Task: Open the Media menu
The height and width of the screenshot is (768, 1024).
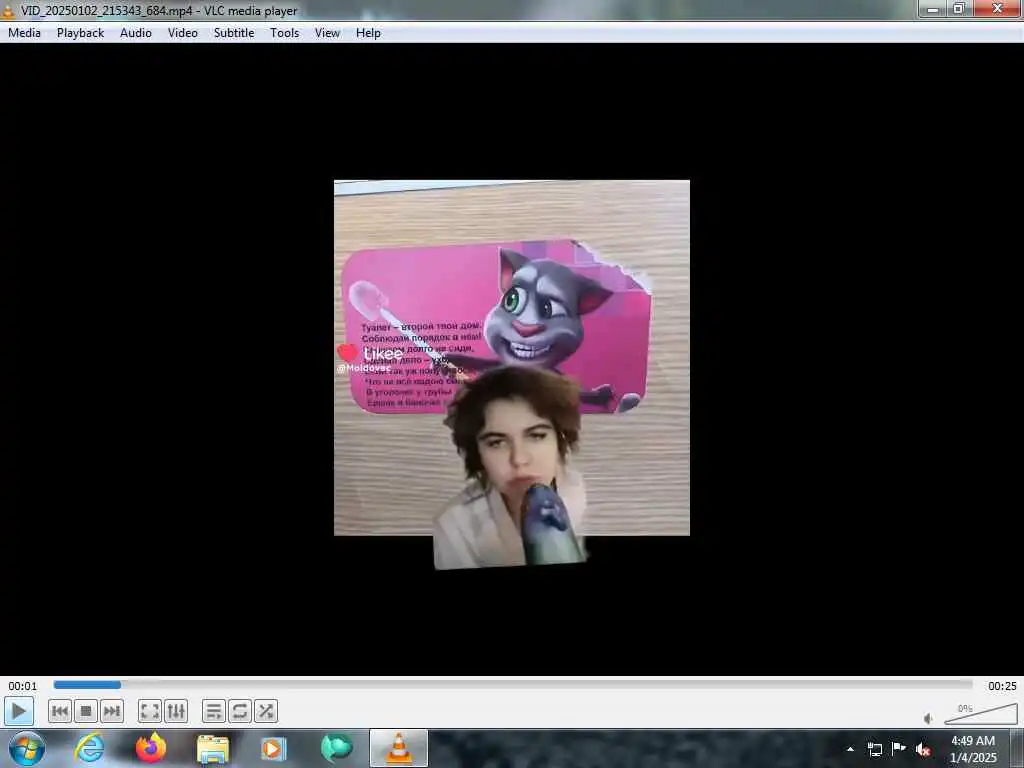Action: point(24,33)
